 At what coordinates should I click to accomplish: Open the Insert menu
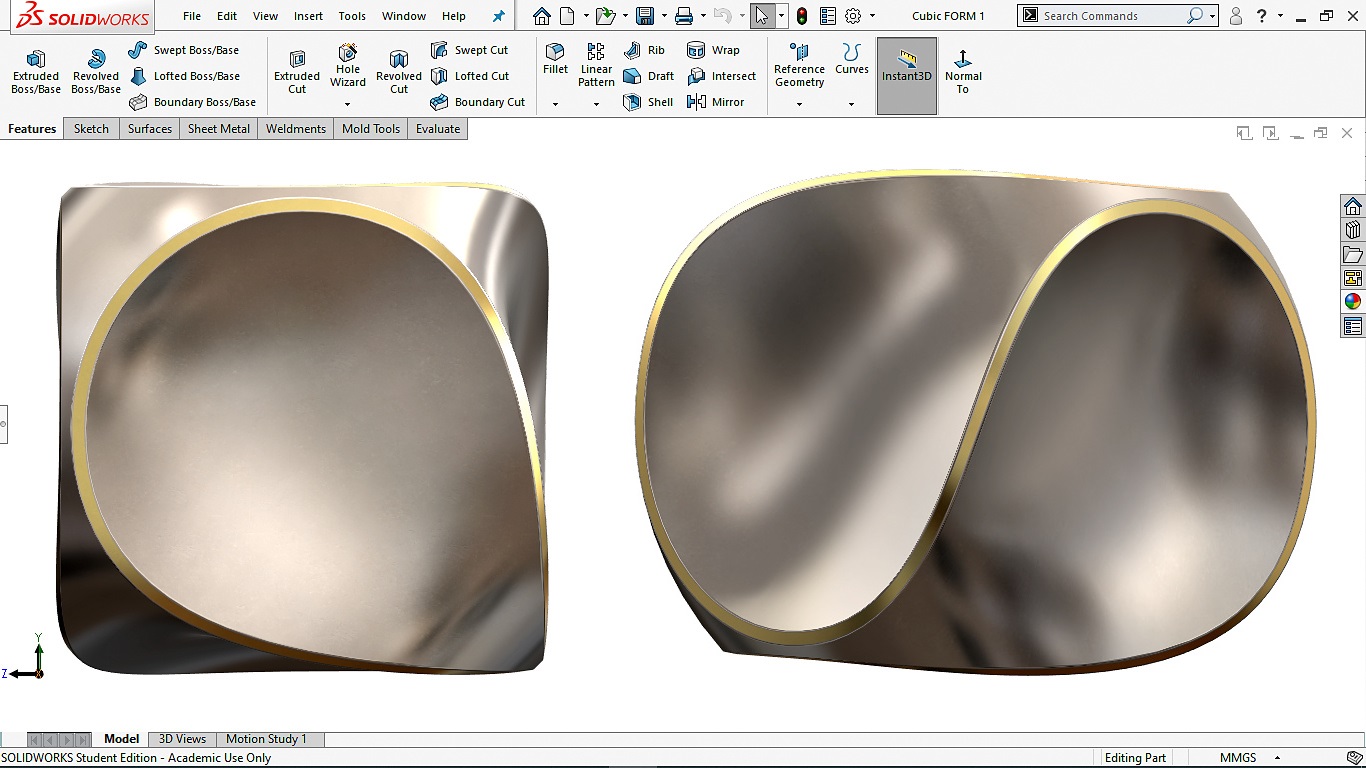[x=309, y=16]
